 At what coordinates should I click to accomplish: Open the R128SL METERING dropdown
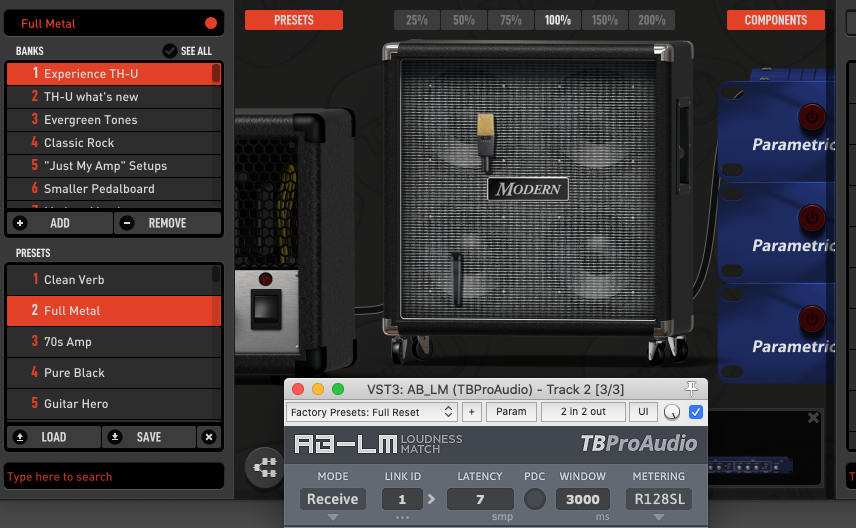pos(659,499)
